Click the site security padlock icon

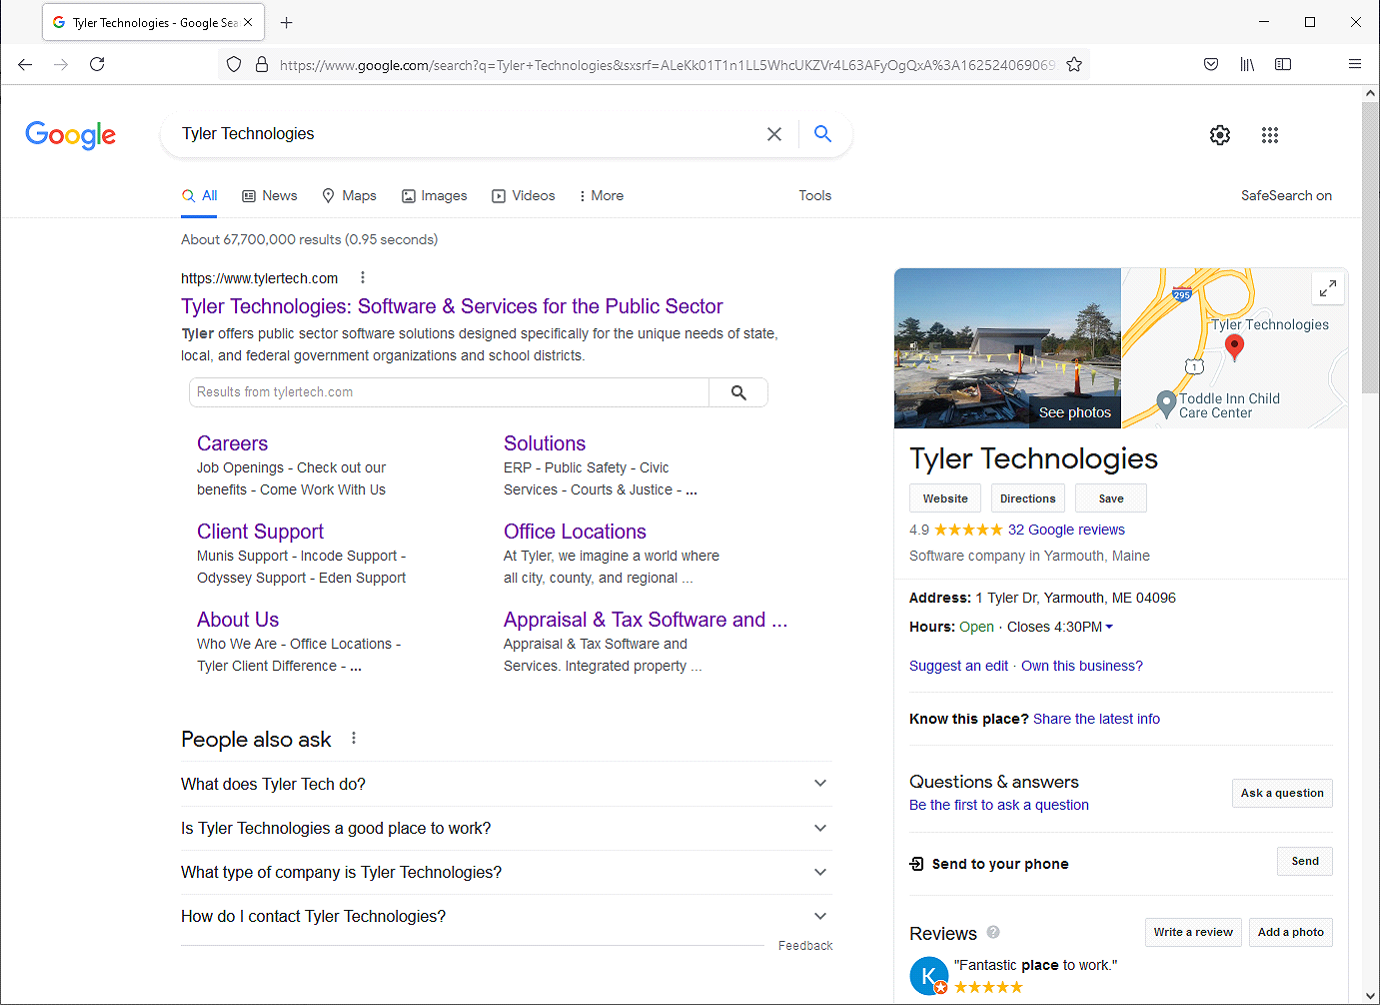pos(262,64)
